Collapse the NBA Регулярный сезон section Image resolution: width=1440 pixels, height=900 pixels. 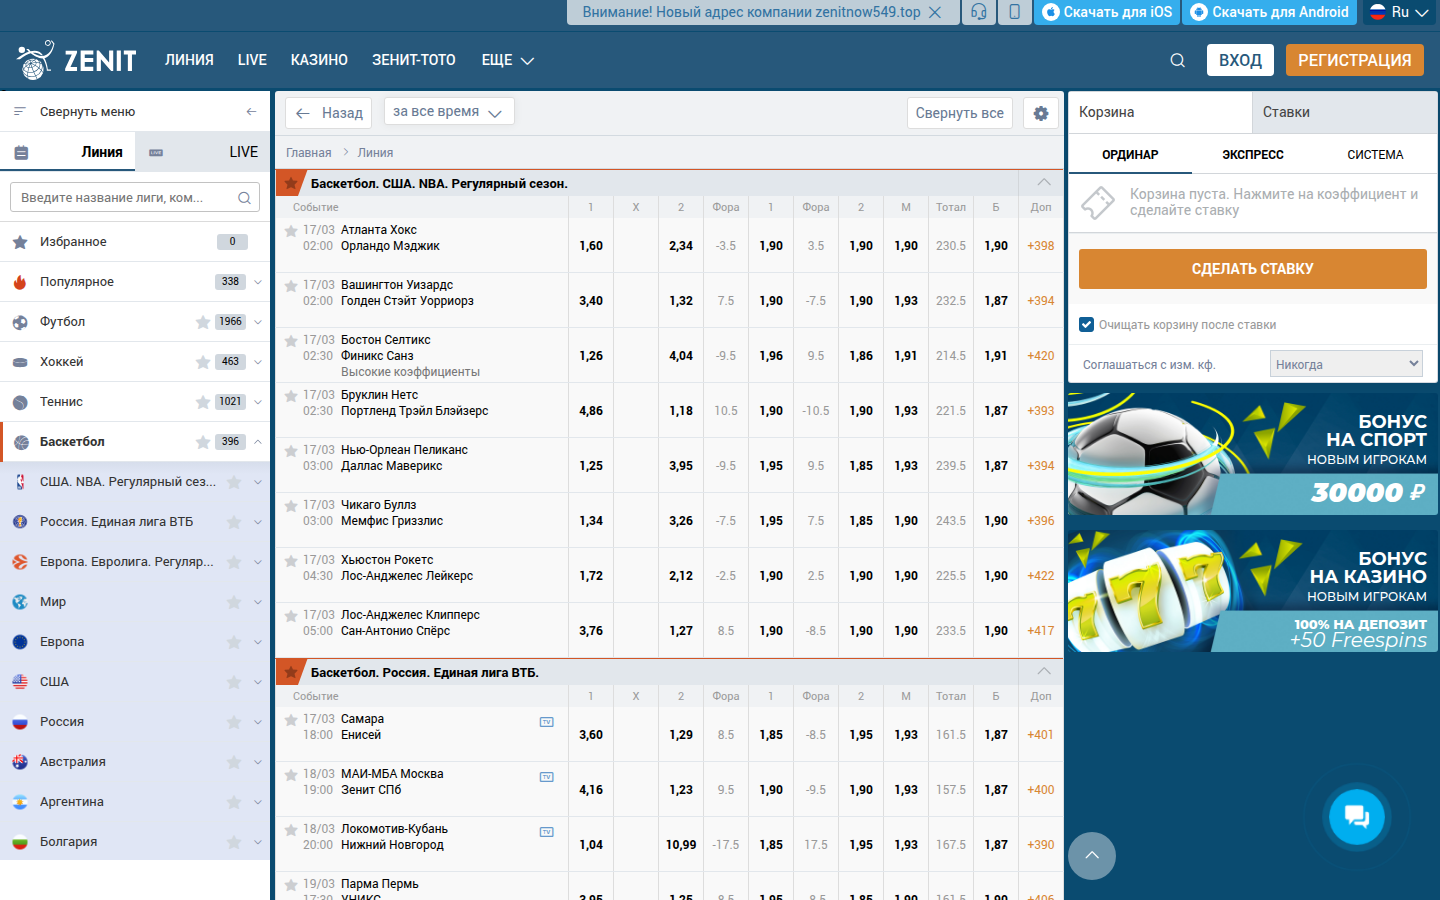pos(1043,183)
